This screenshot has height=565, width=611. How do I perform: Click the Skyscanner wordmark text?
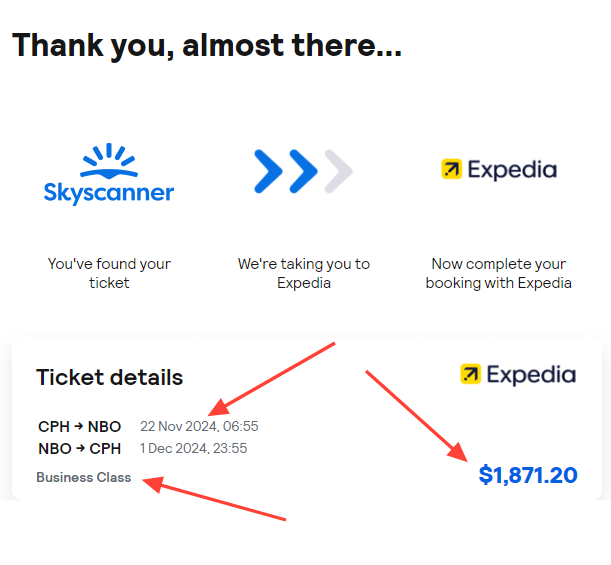coord(109,192)
